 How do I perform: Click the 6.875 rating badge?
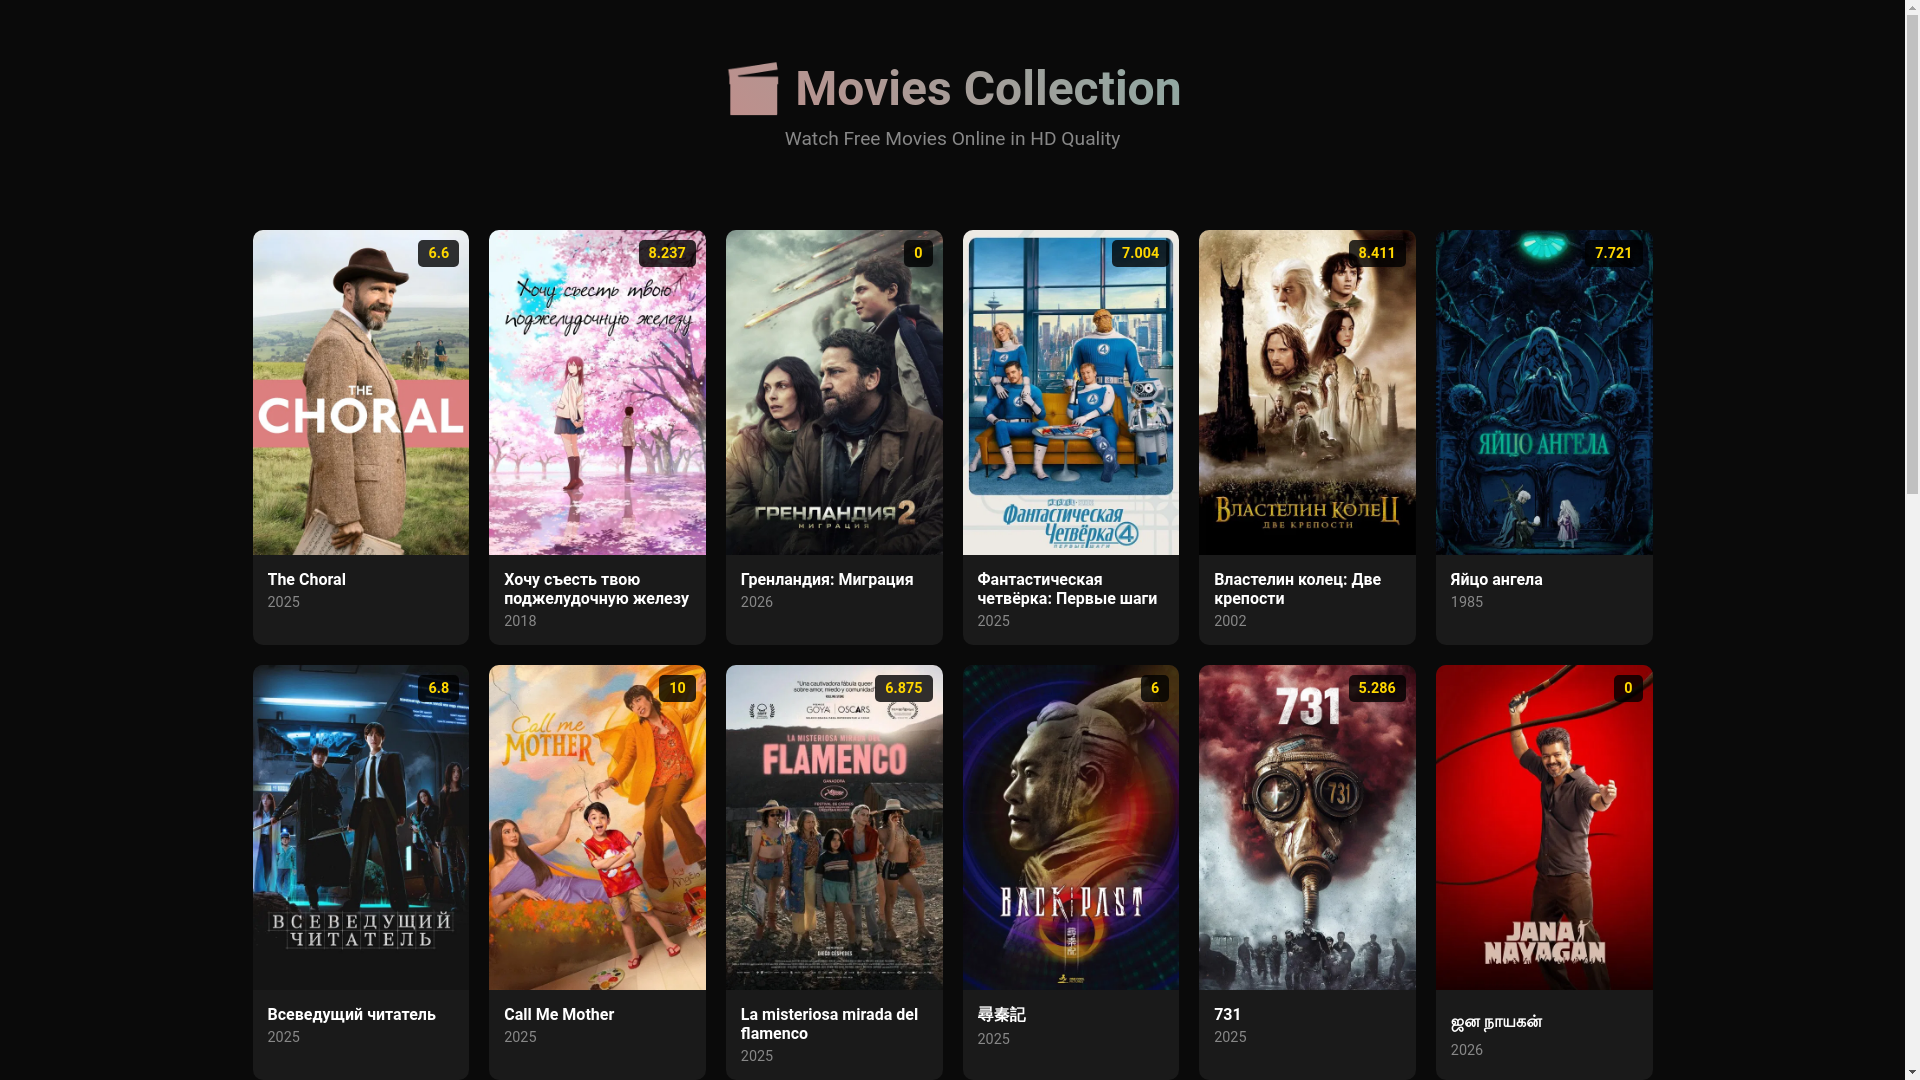tap(903, 688)
